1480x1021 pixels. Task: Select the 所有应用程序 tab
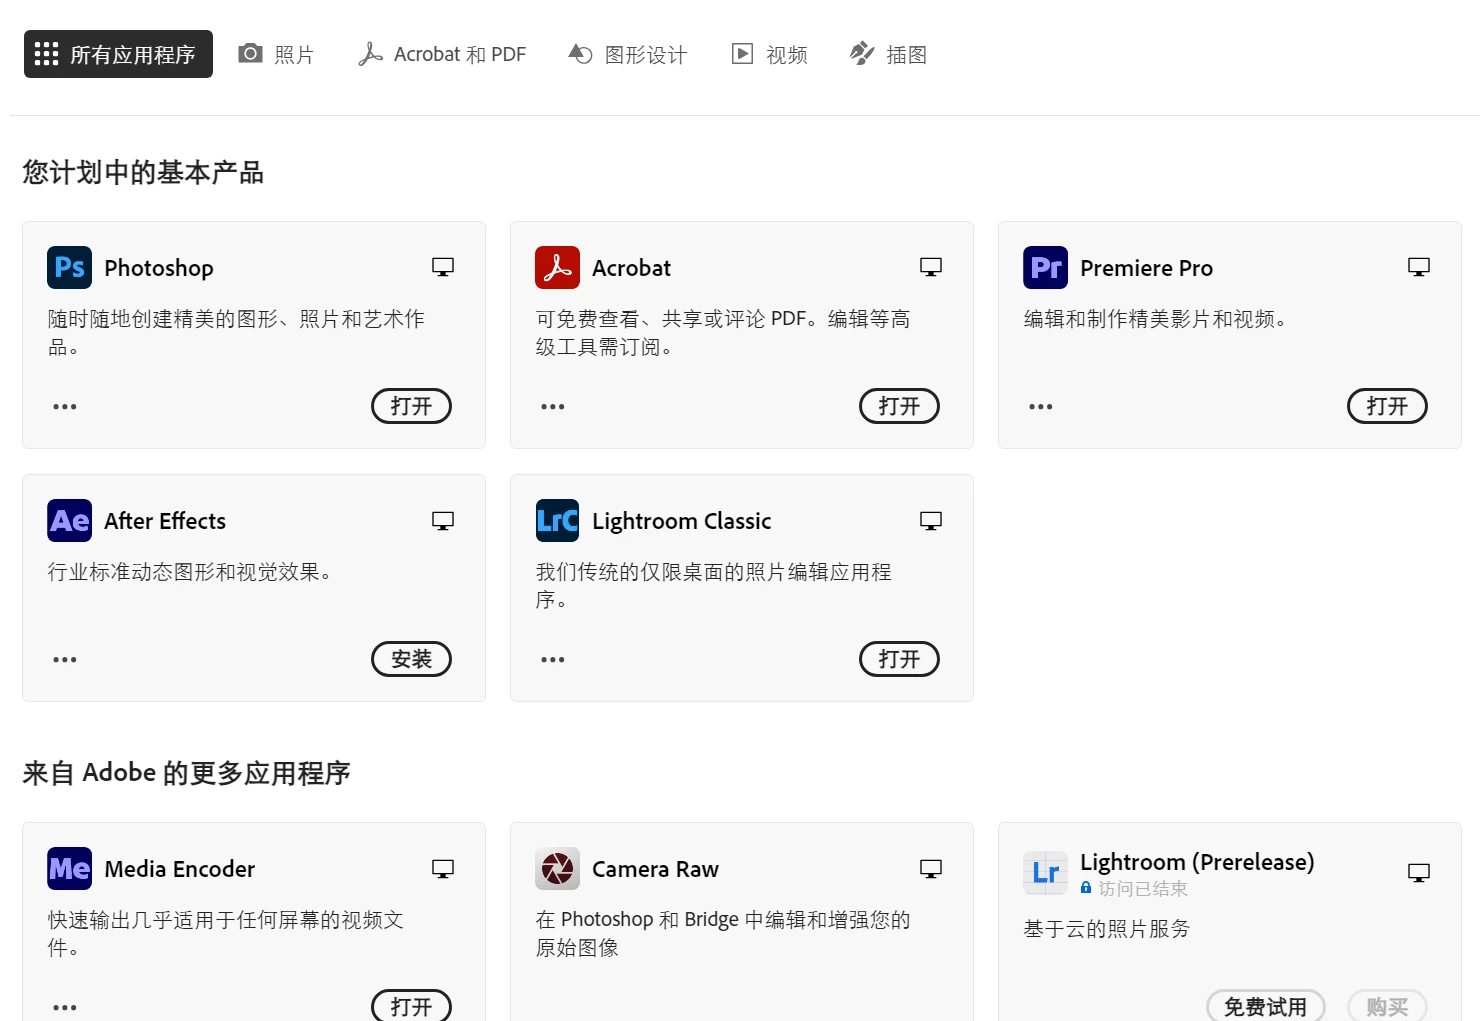118,54
